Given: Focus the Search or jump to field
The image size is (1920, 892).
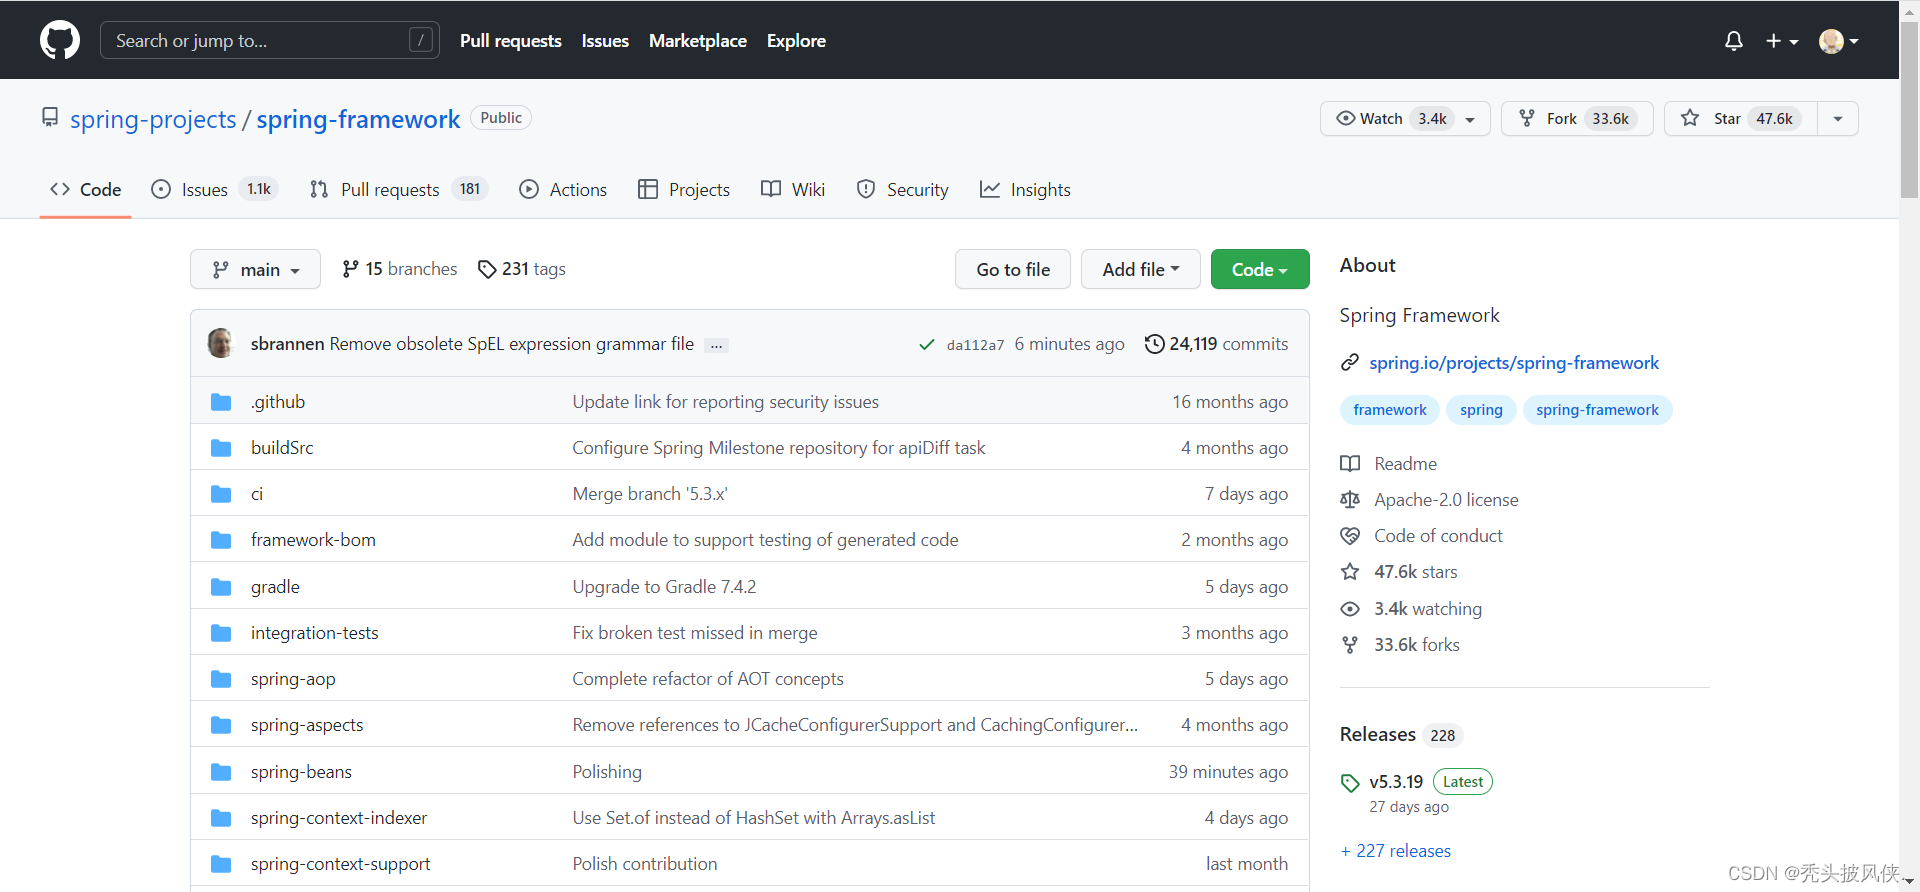Looking at the screenshot, I should [270, 40].
